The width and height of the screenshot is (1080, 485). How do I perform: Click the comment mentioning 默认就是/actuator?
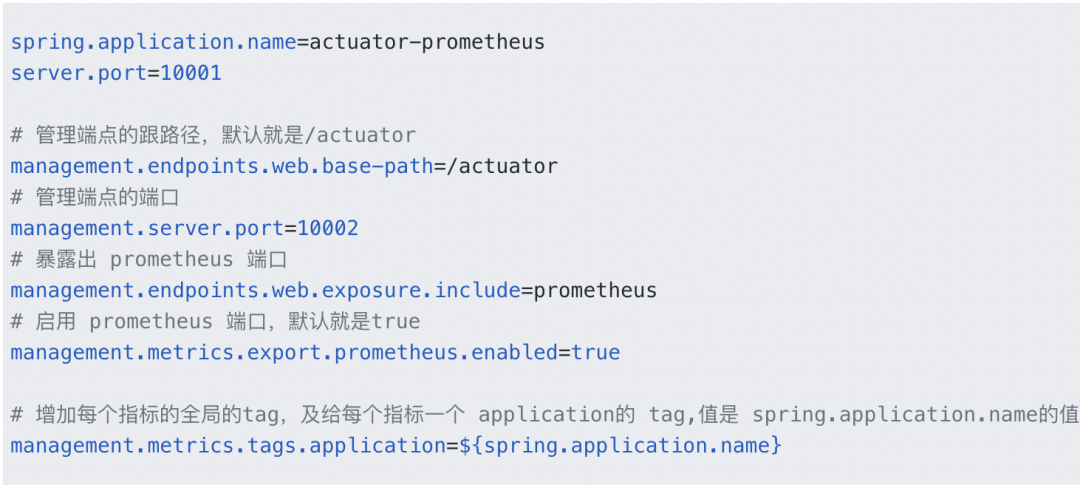[213, 135]
